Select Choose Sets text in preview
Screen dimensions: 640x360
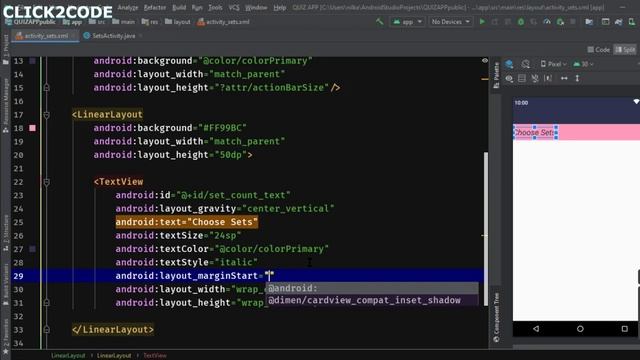coord(535,133)
